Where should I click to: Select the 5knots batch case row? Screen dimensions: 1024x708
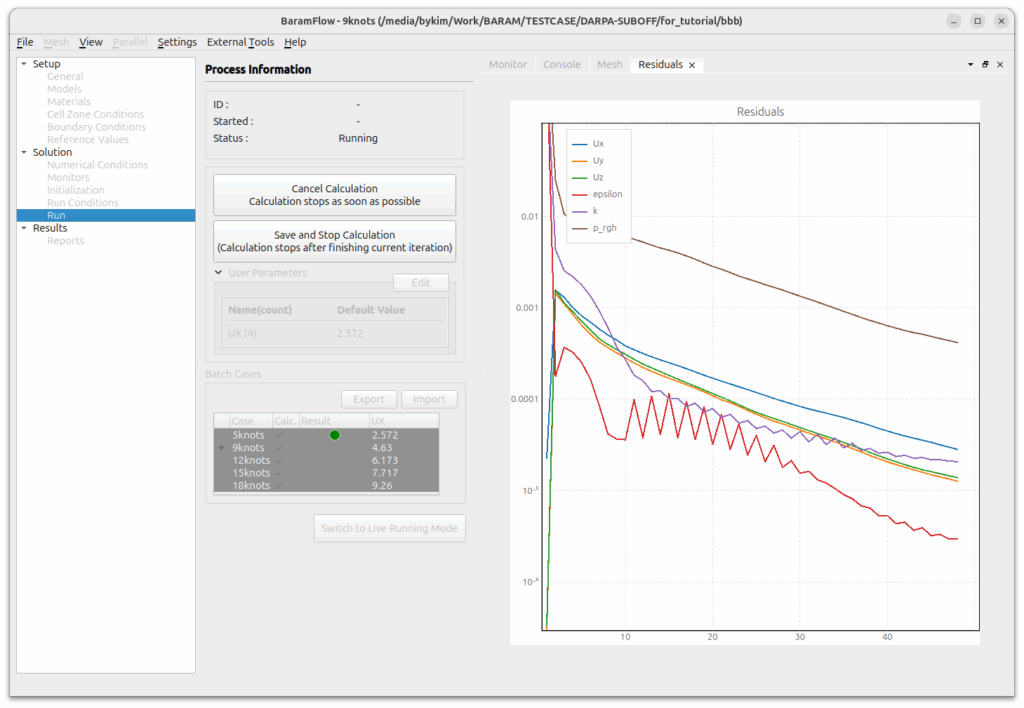(326, 435)
